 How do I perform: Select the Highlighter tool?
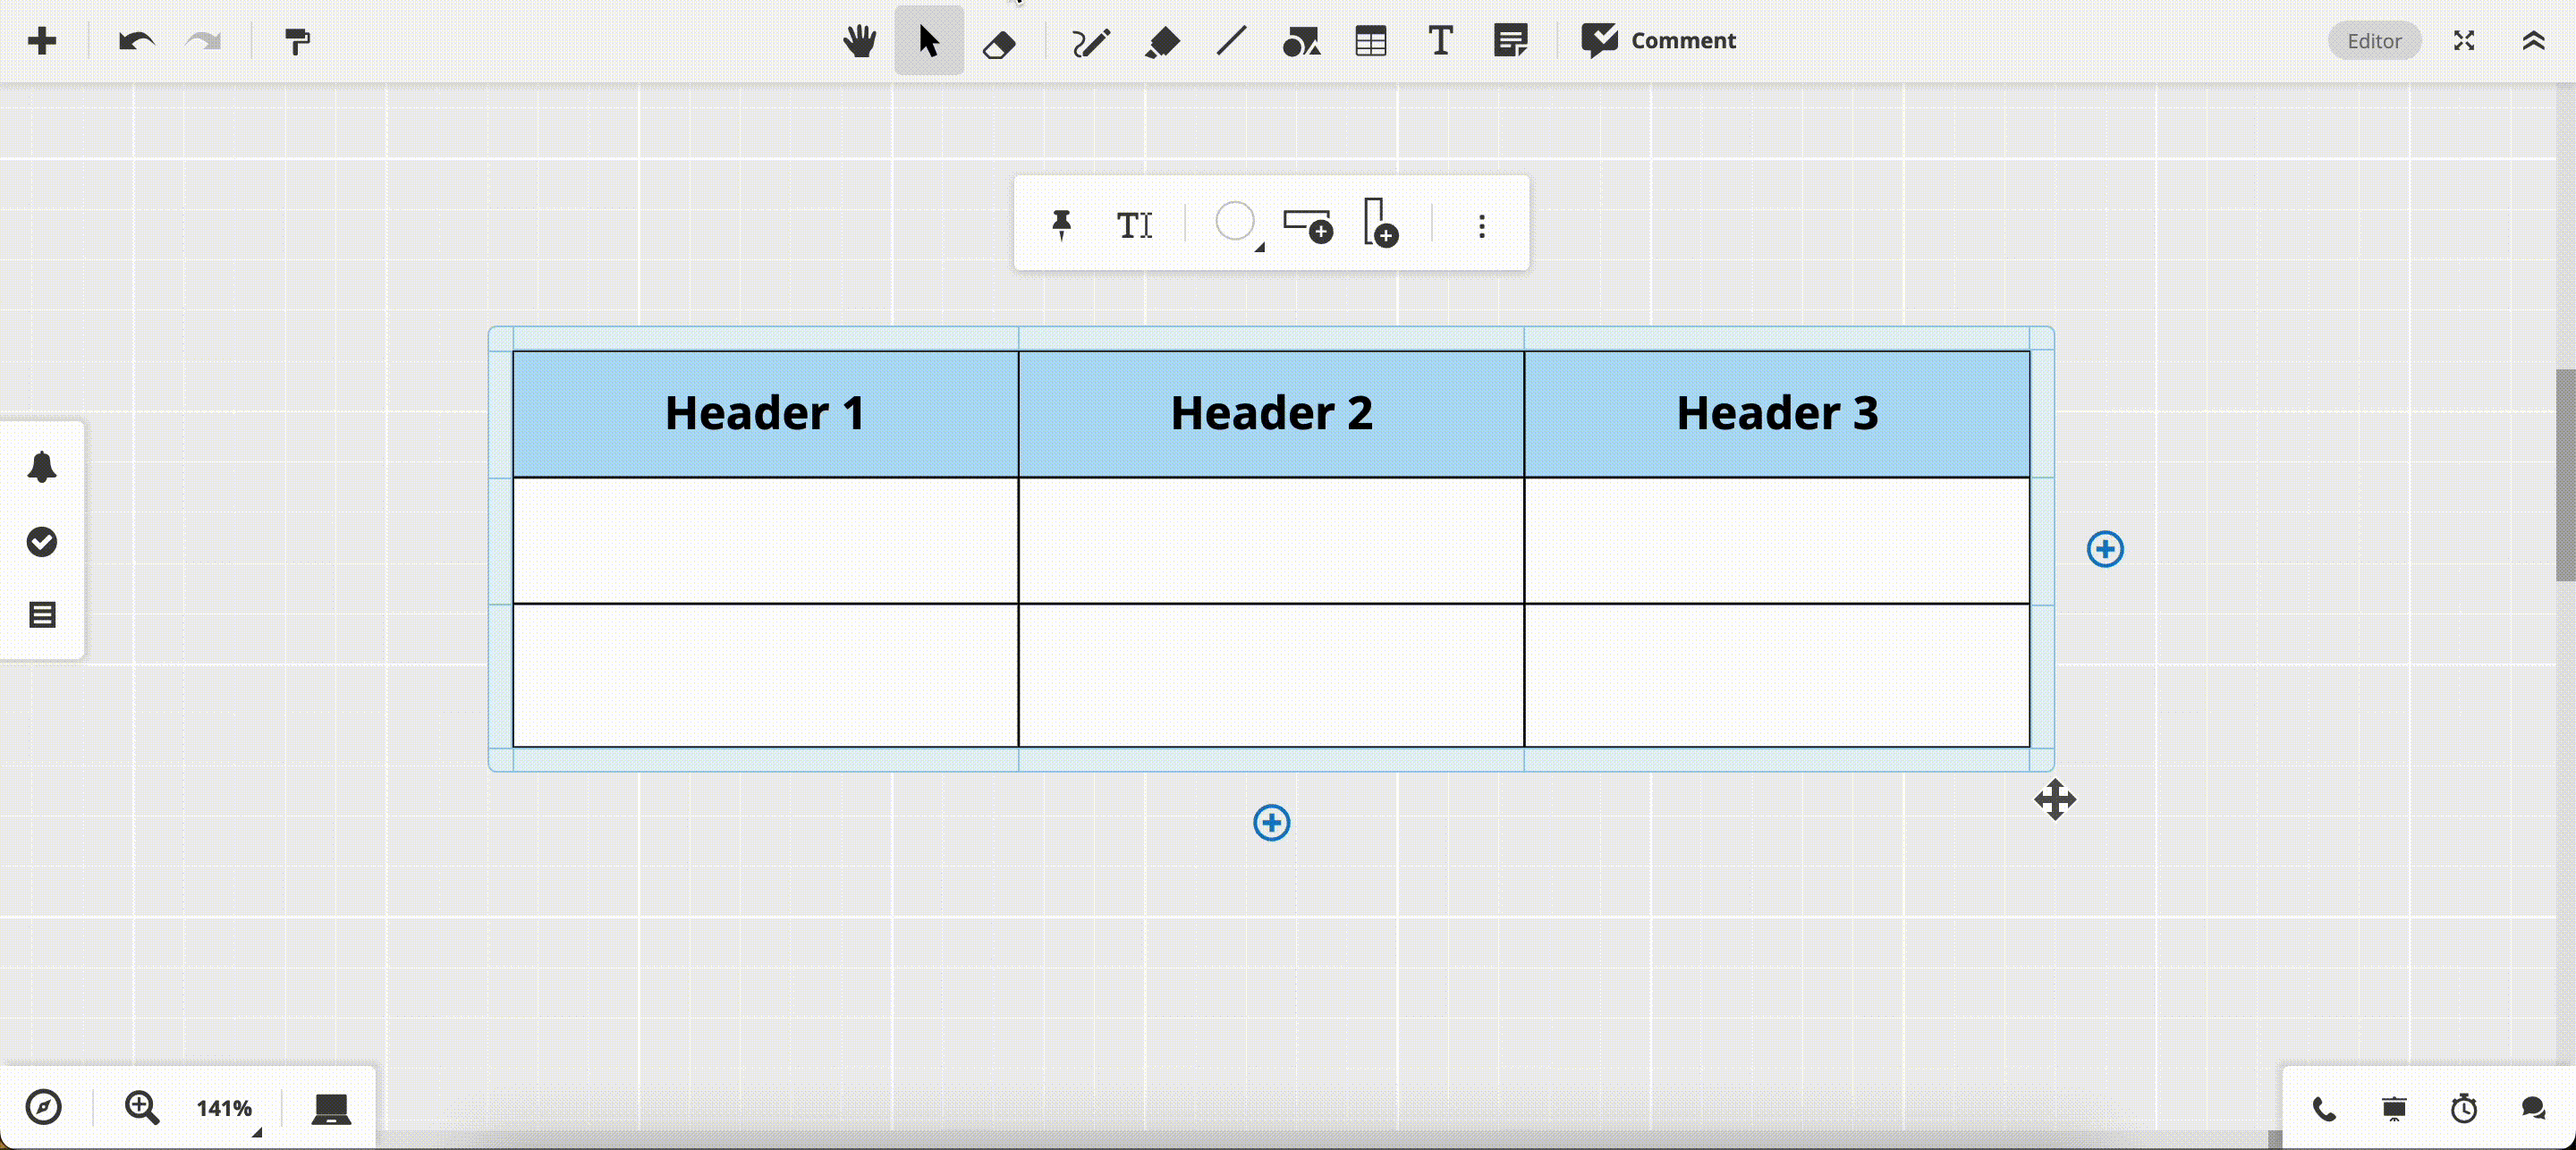pos(1161,41)
